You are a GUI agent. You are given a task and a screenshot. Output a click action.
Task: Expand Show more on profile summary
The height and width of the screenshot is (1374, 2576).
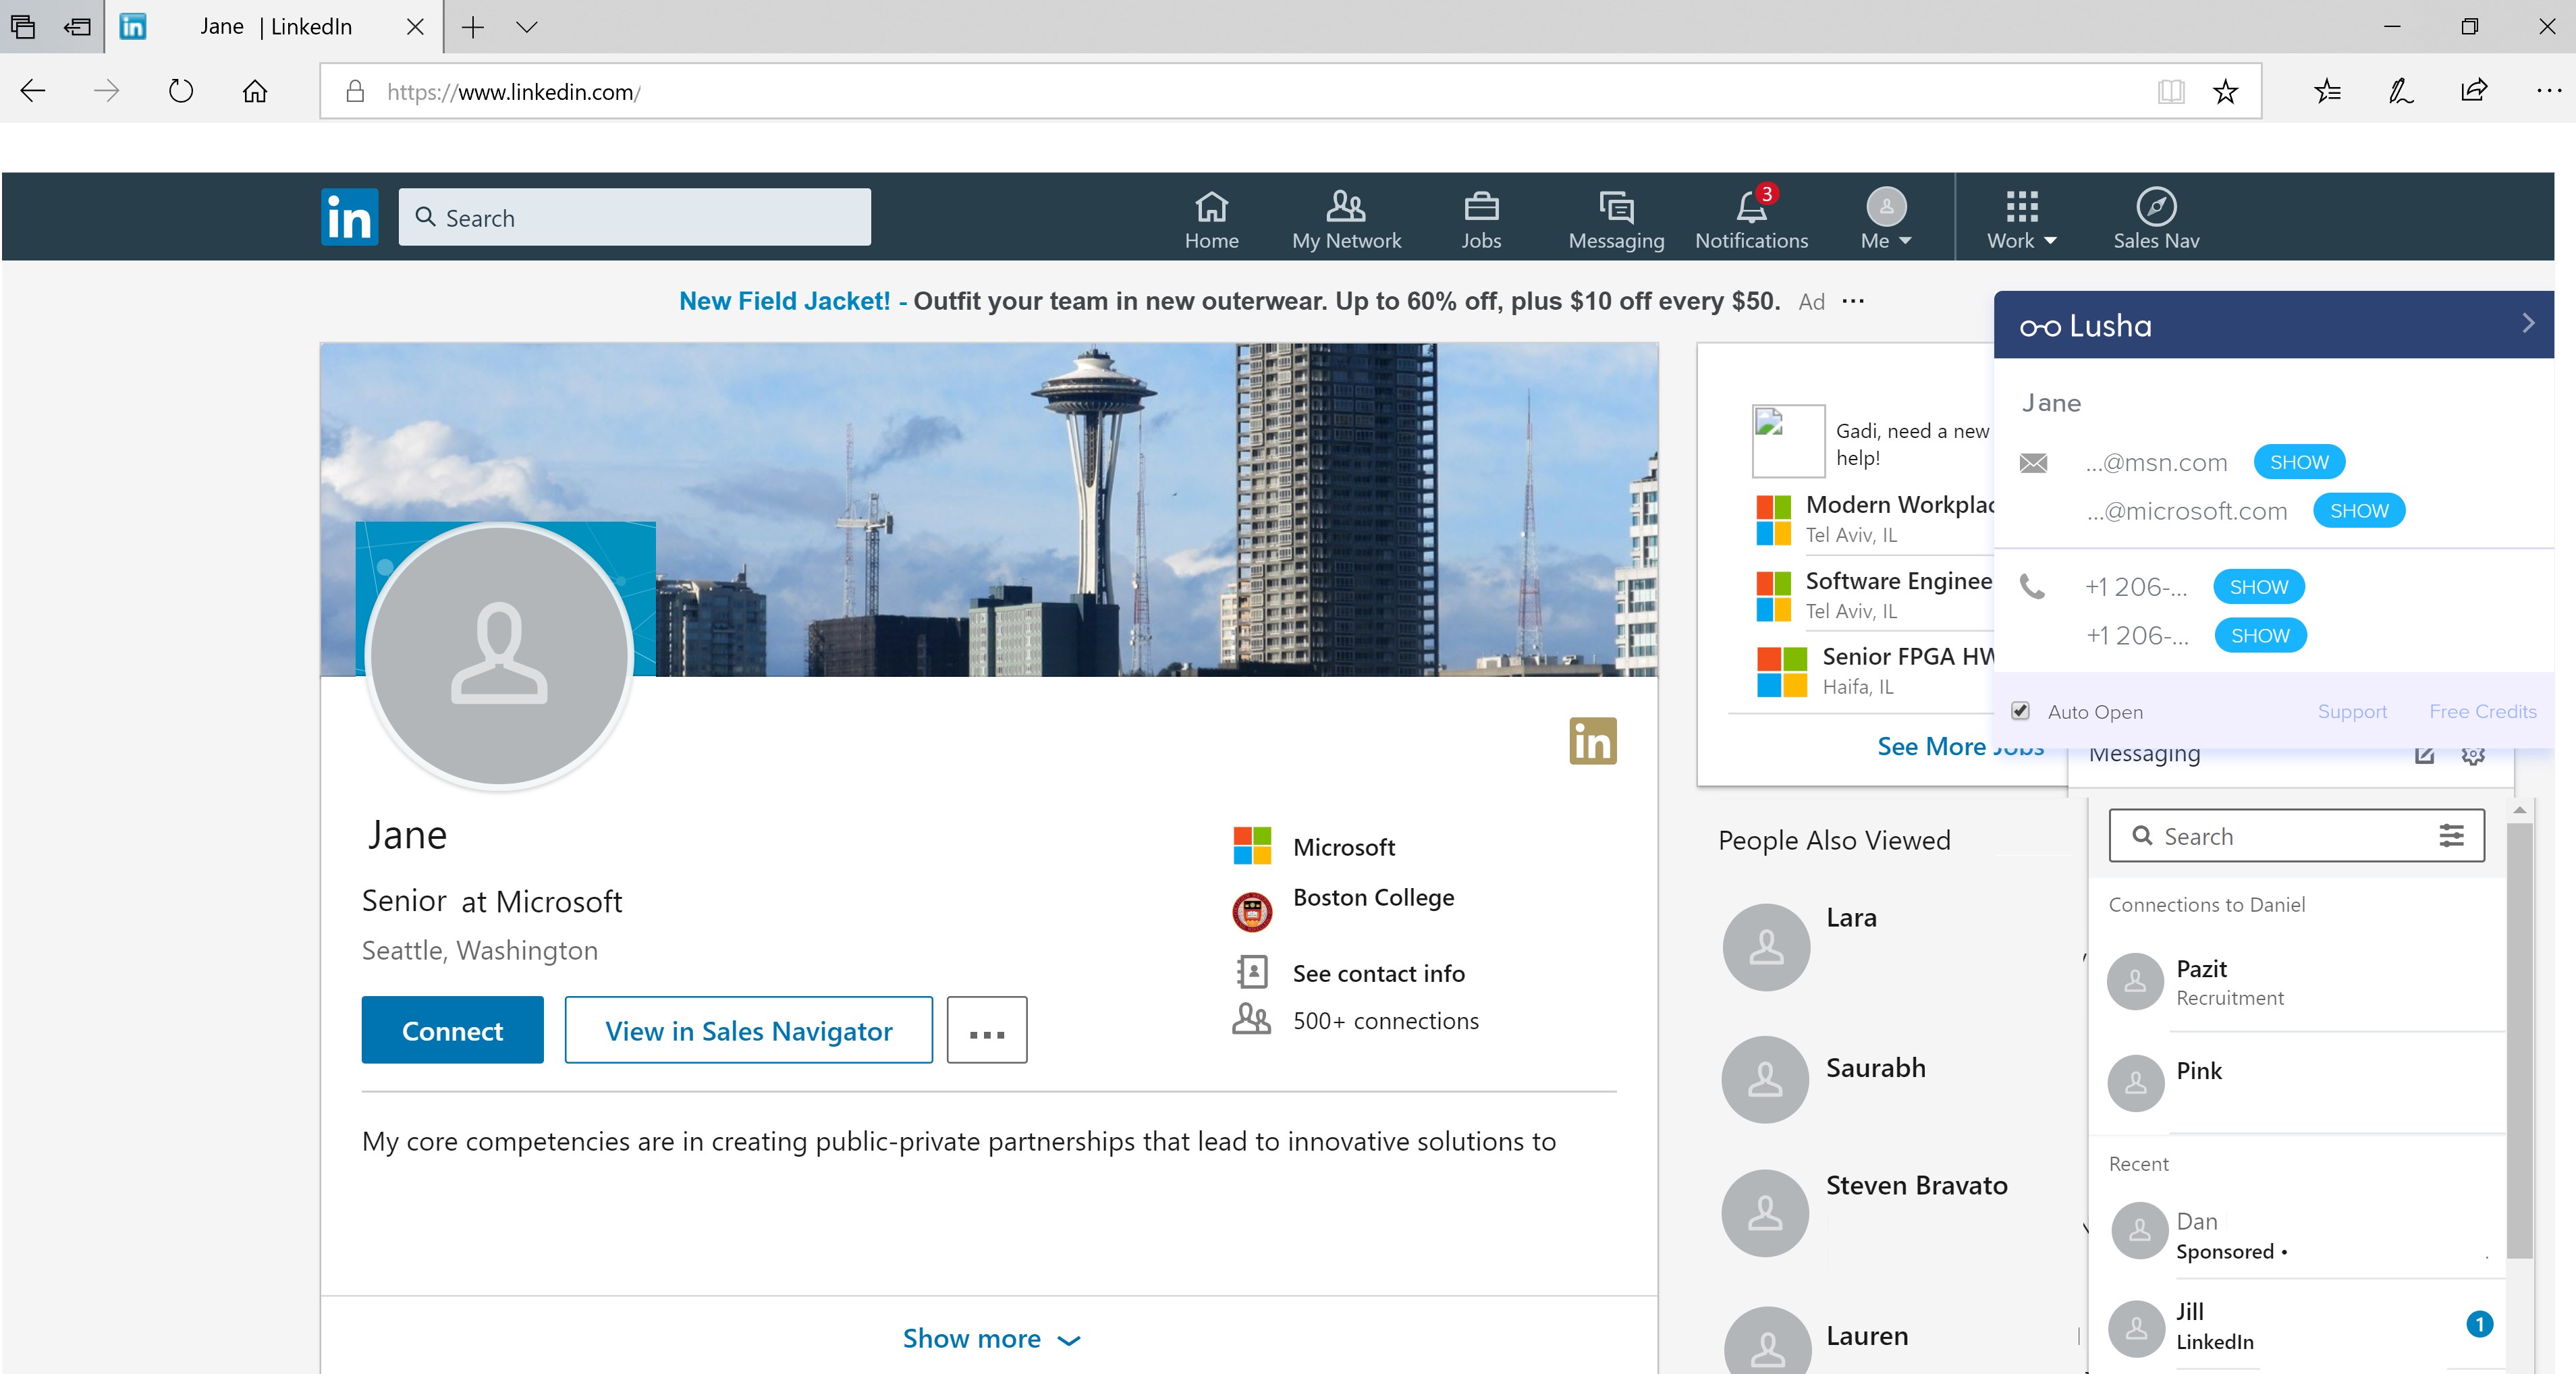click(989, 1338)
